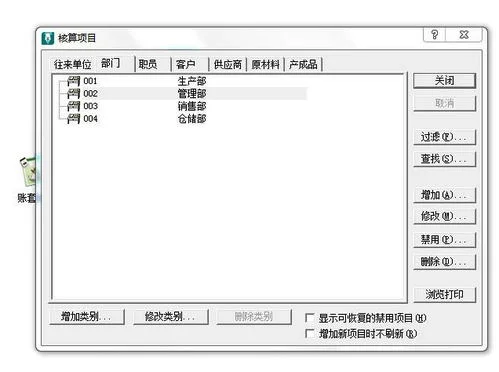Toggle 增加新项目时不刷新 checkbox
The width and height of the screenshot is (499, 372).
tap(310, 333)
